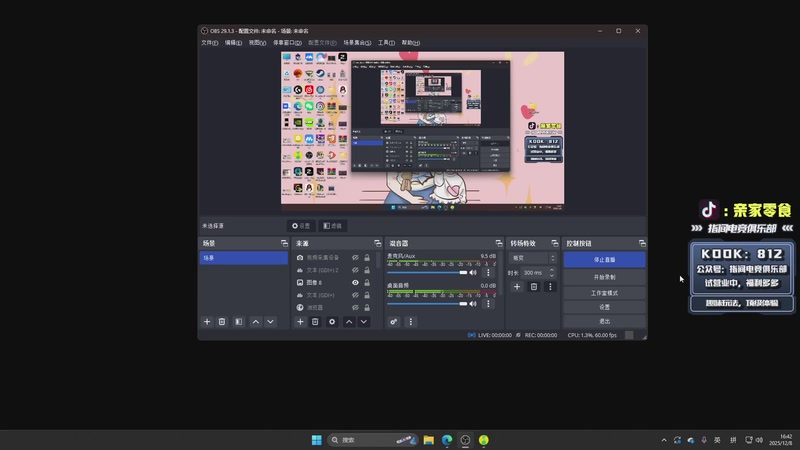Open Microsoft Edge from the taskbar

pos(447,440)
